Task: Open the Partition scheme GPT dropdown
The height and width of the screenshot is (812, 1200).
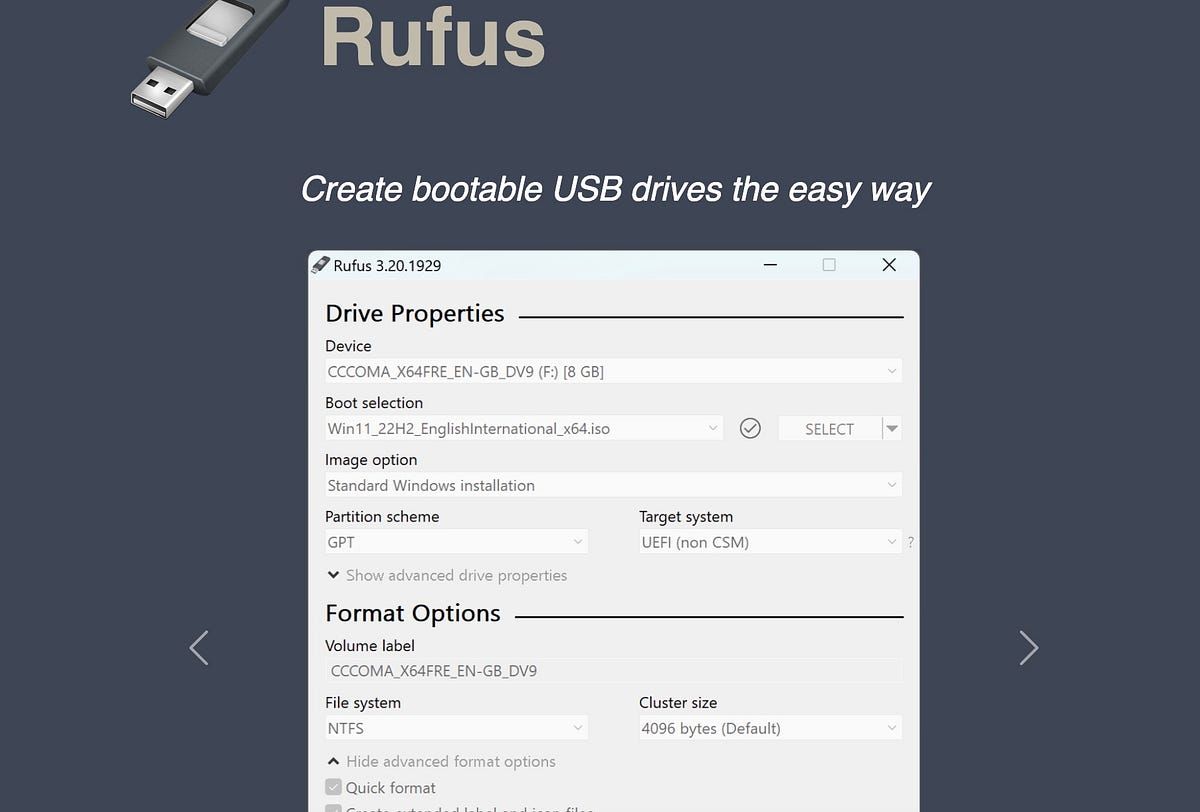Action: [x=456, y=542]
